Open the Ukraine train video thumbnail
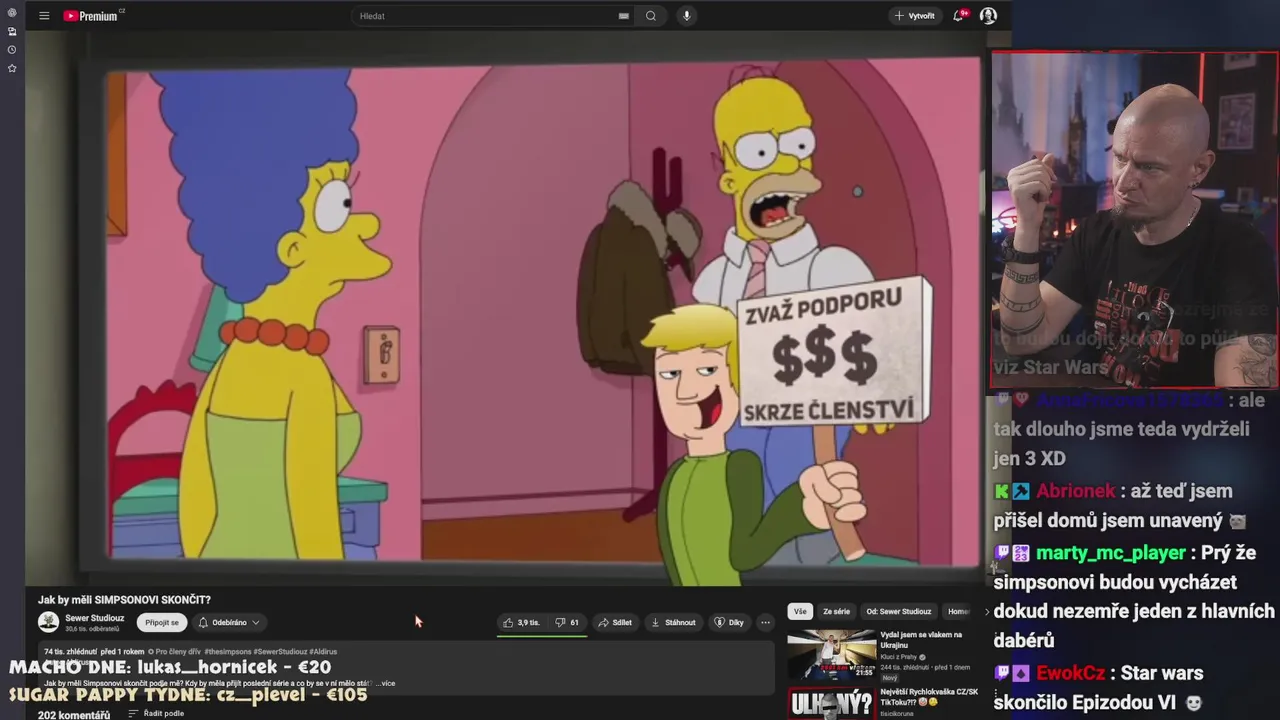 831,654
